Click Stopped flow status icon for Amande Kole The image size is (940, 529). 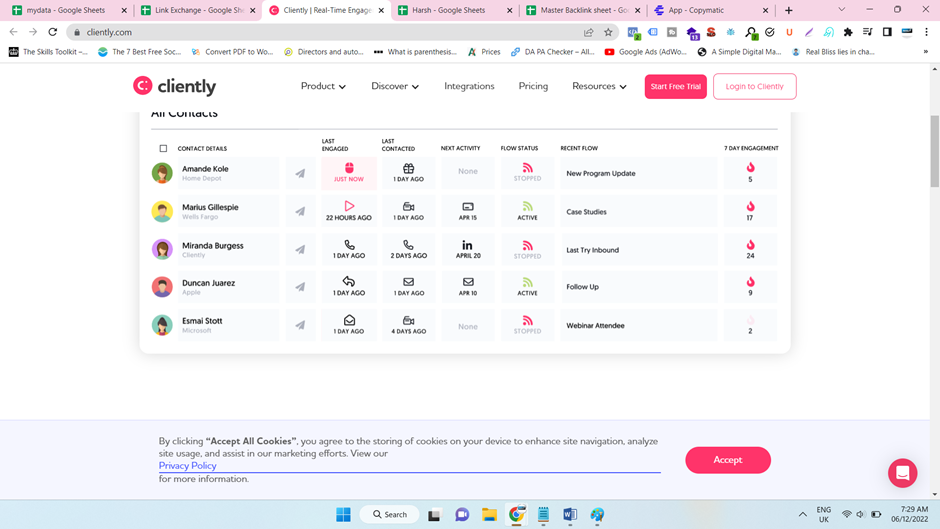pos(528,168)
